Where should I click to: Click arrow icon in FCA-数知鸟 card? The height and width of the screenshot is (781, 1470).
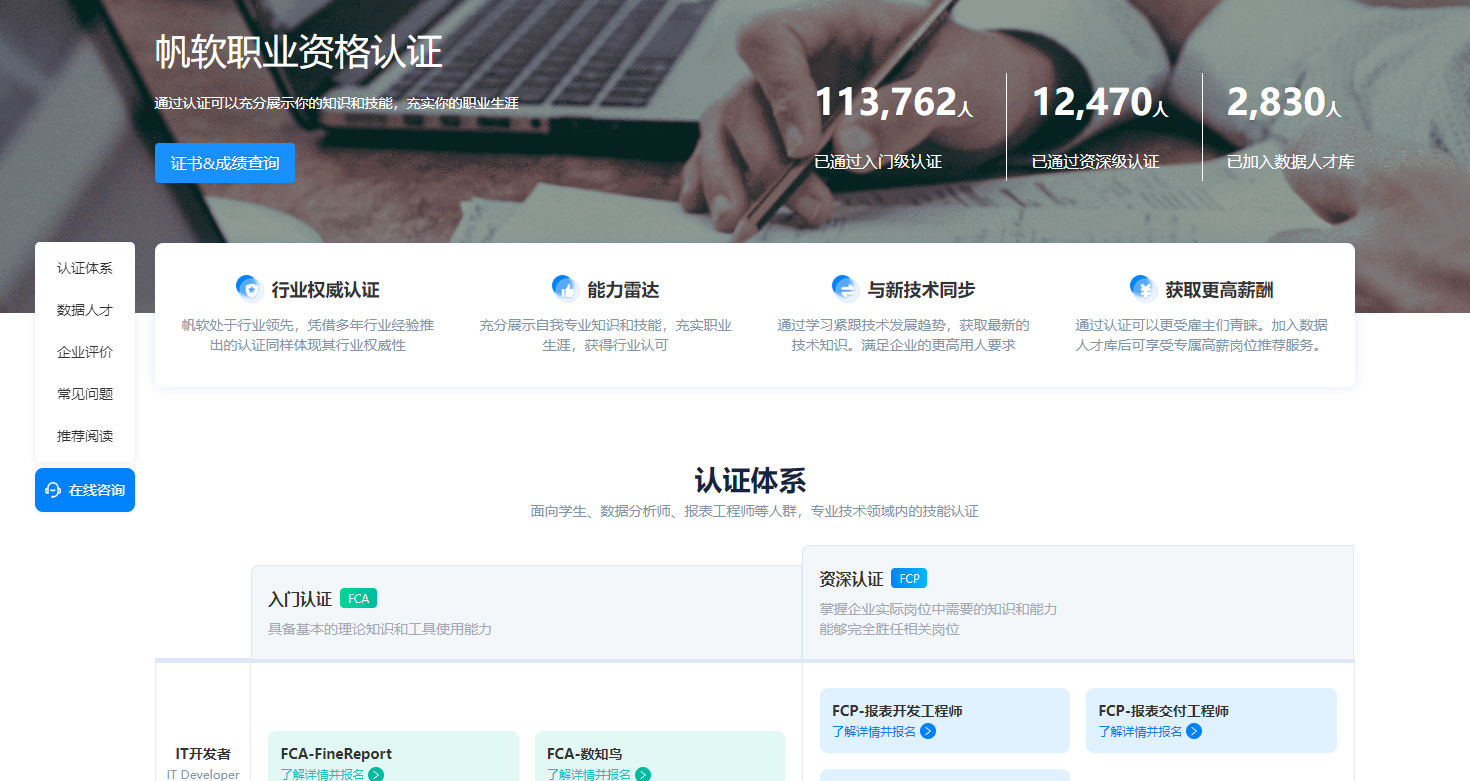[643, 774]
